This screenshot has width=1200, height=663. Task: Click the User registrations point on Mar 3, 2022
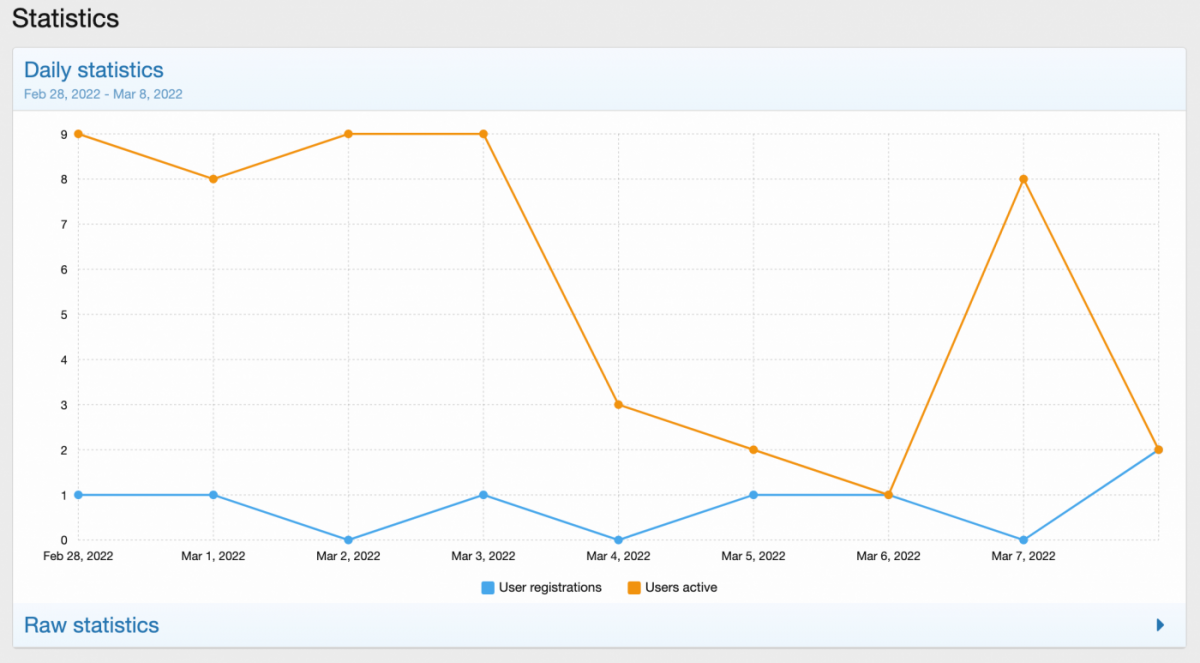(x=483, y=495)
